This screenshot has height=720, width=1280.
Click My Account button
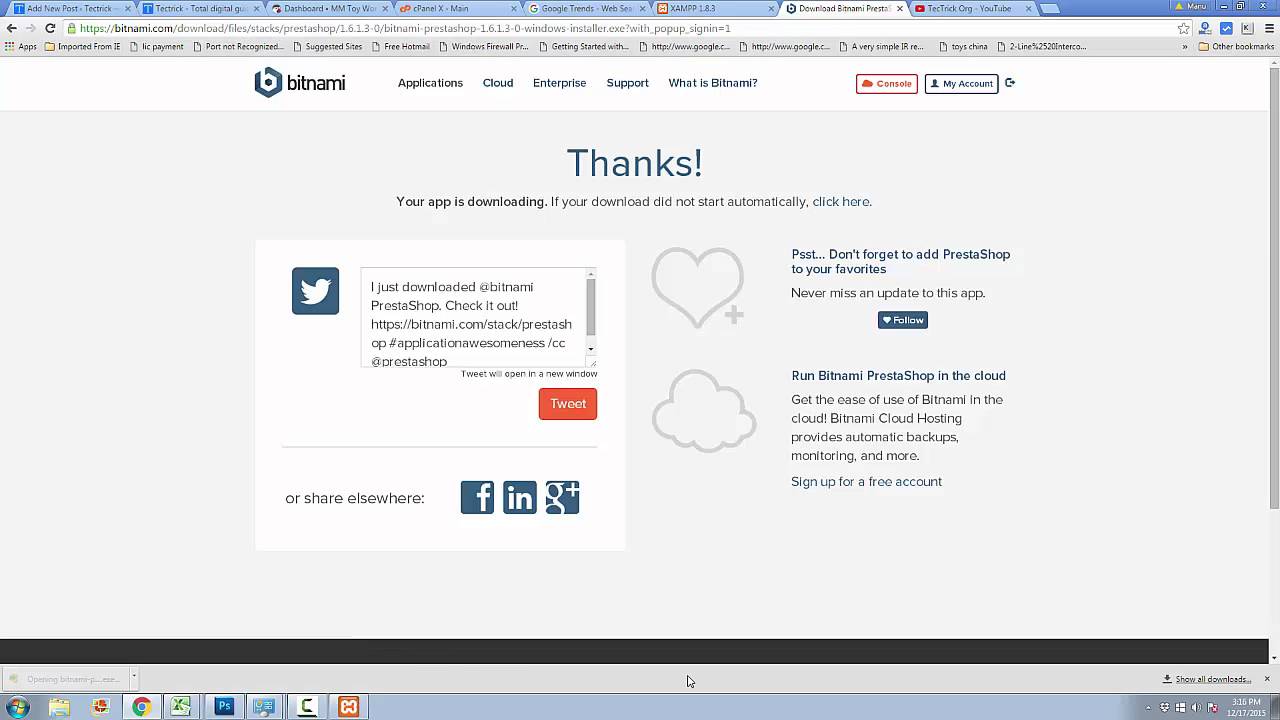click(x=961, y=83)
